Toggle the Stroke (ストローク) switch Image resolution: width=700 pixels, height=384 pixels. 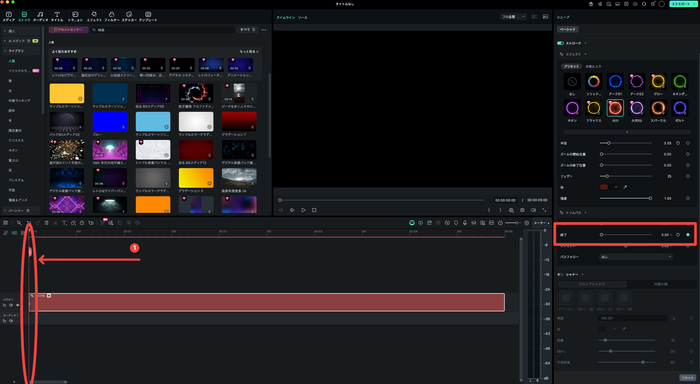(560, 43)
